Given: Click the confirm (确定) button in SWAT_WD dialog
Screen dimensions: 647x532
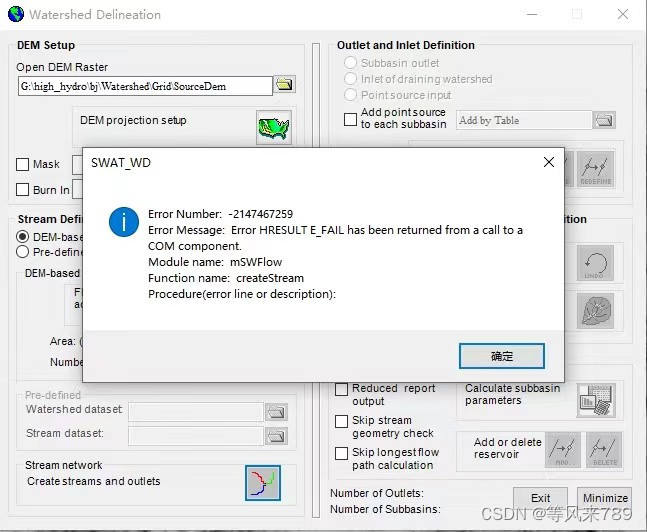Looking at the screenshot, I should click(502, 356).
